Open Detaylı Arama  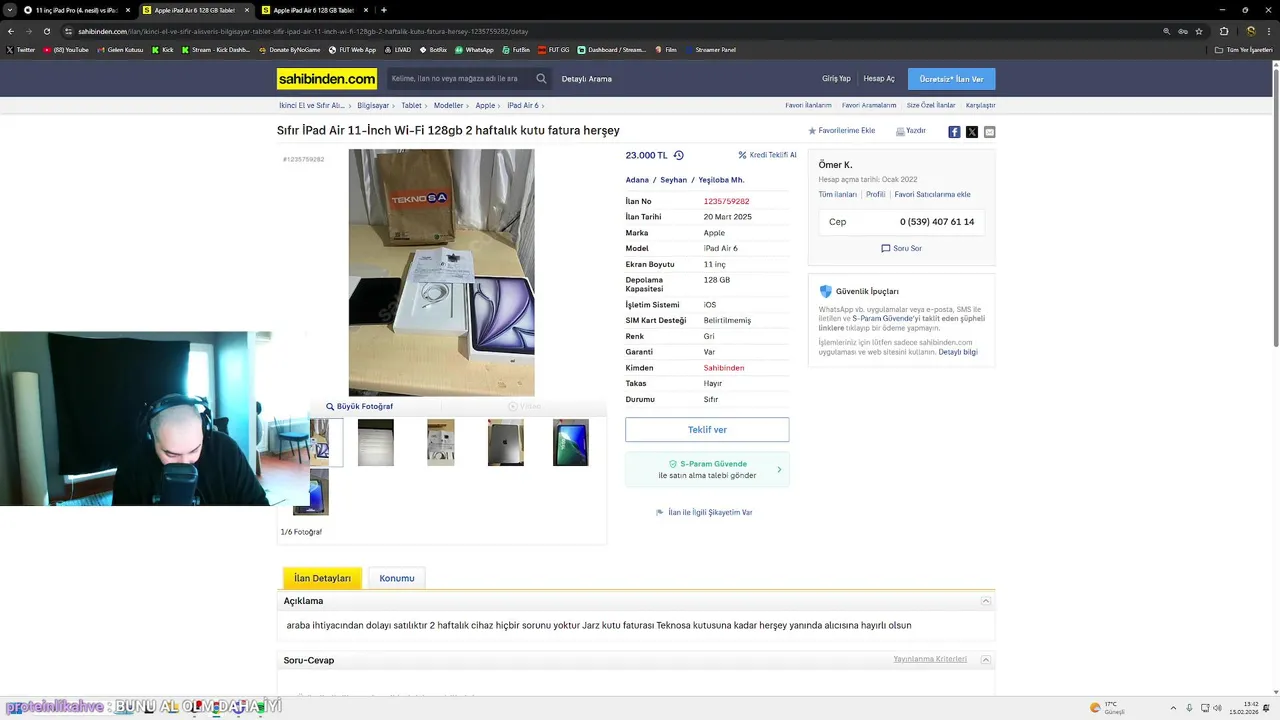pyautogui.click(x=586, y=79)
